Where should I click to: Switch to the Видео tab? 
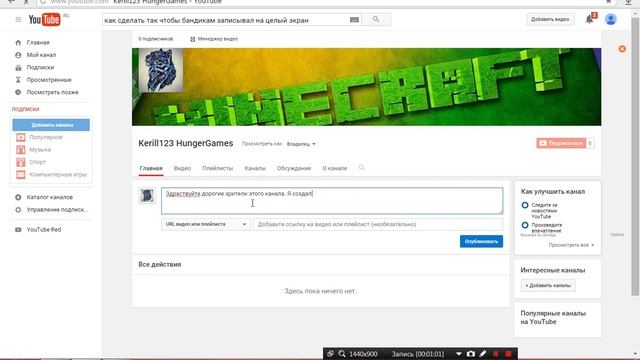tap(182, 168)
